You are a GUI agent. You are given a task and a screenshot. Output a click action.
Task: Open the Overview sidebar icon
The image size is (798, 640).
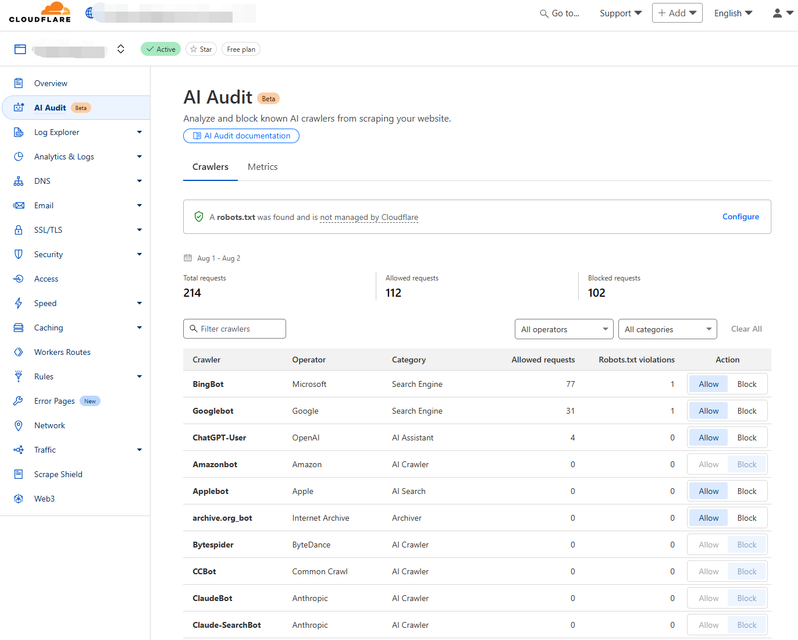pyautogui.click(x=19, y=83)
